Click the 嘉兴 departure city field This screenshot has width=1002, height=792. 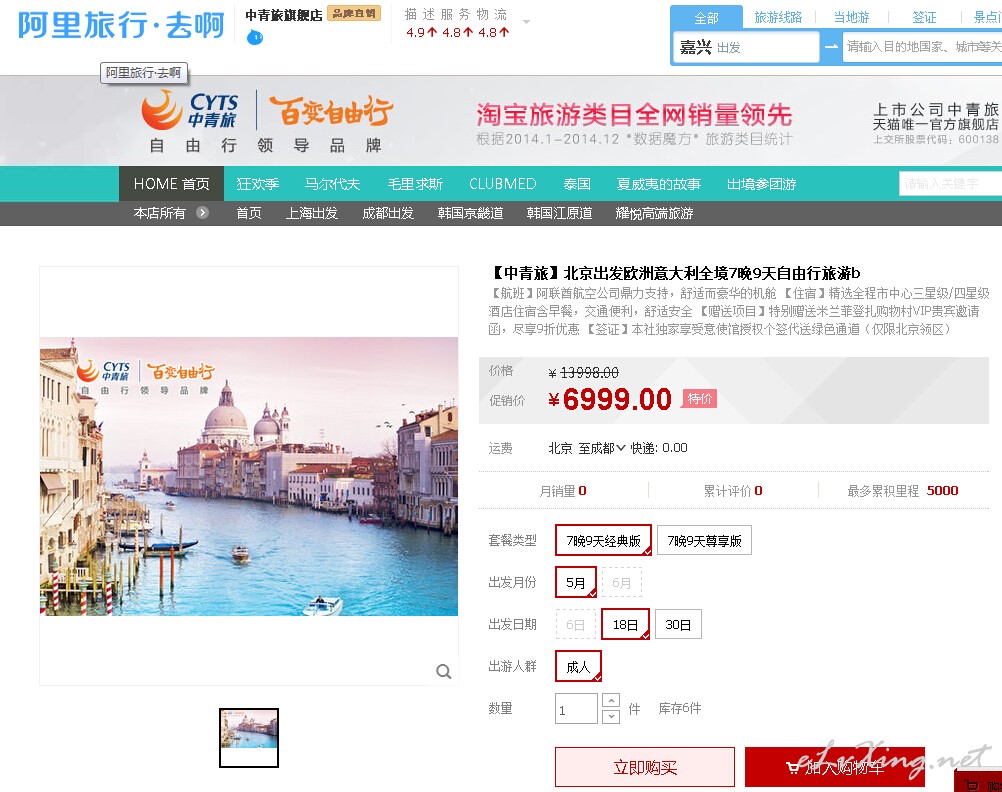click(x=746, y=47)
